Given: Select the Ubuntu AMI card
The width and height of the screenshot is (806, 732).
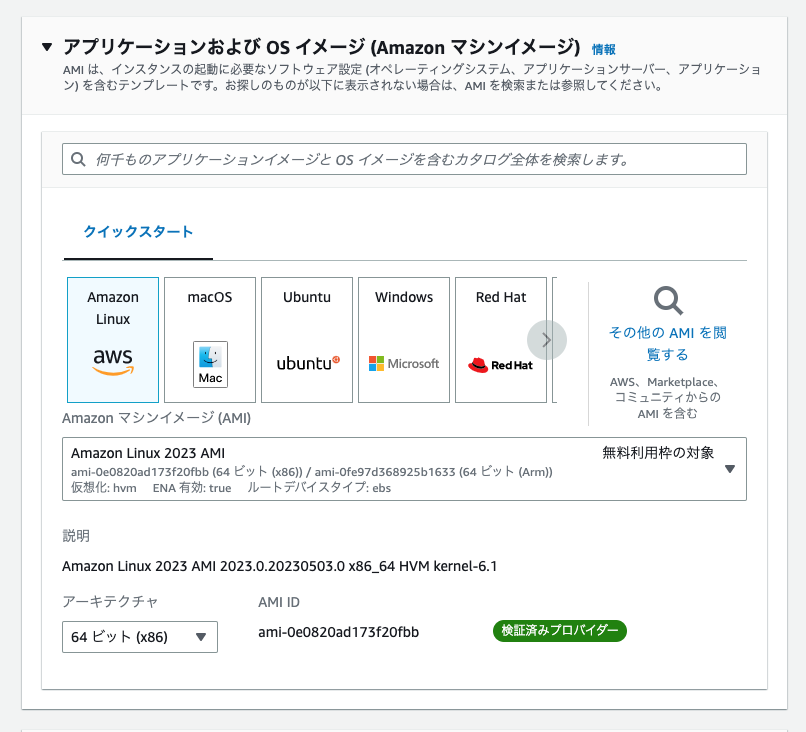Looking at the screenshot, I should (307, 340).
